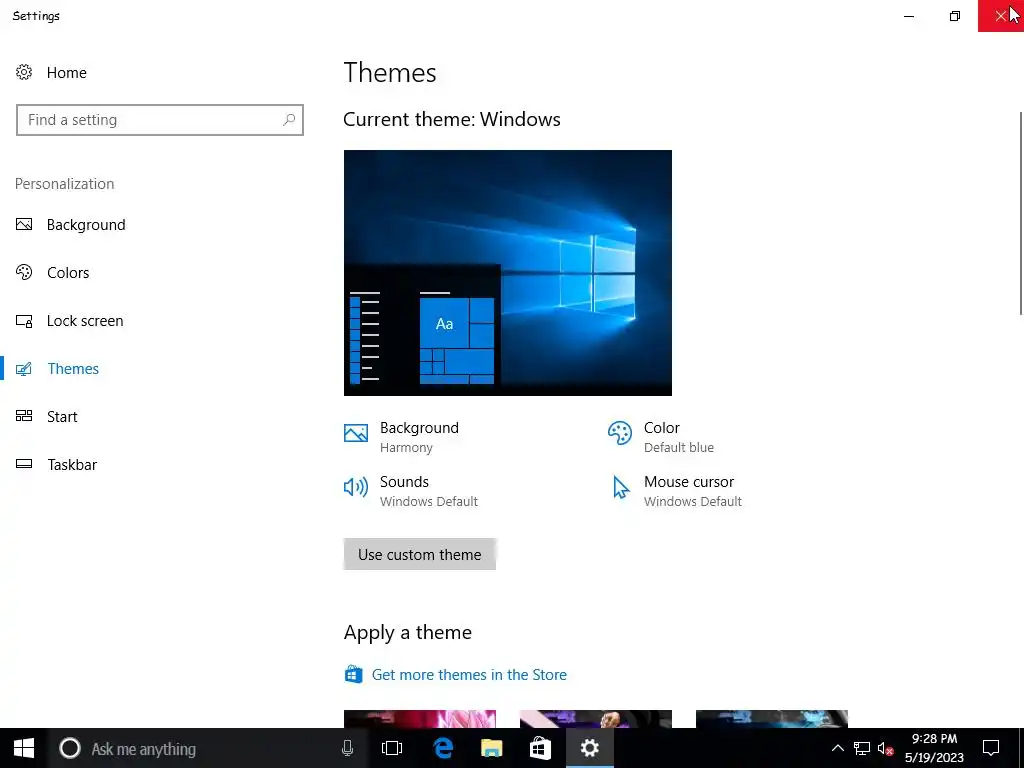Show hidden system tray icons
This screenshot has height=768, width=1024.
837,748
